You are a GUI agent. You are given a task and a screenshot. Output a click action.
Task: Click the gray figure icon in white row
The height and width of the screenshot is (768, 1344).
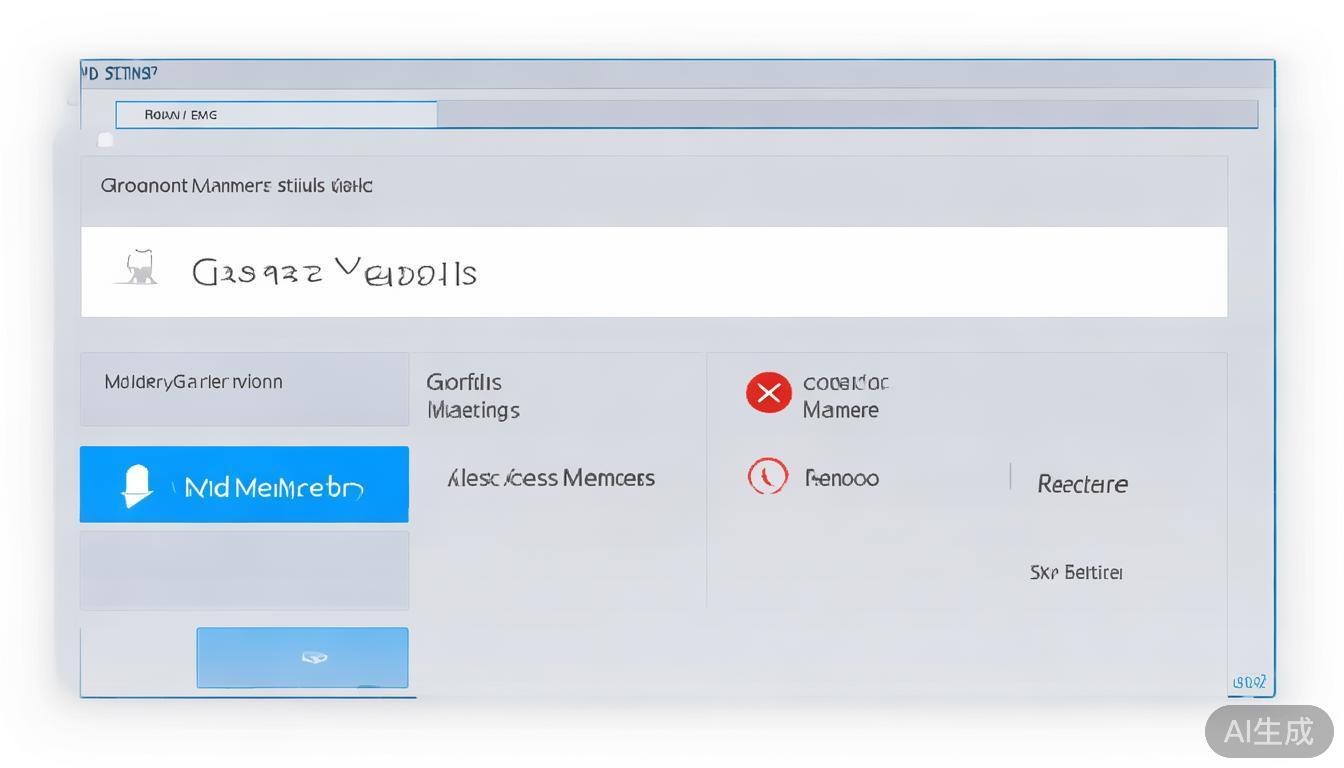[138, 270]
